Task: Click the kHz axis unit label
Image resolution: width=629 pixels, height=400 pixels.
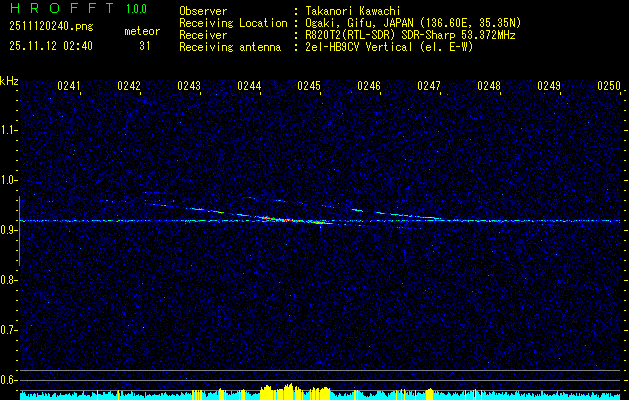Action: coord(9,81)
